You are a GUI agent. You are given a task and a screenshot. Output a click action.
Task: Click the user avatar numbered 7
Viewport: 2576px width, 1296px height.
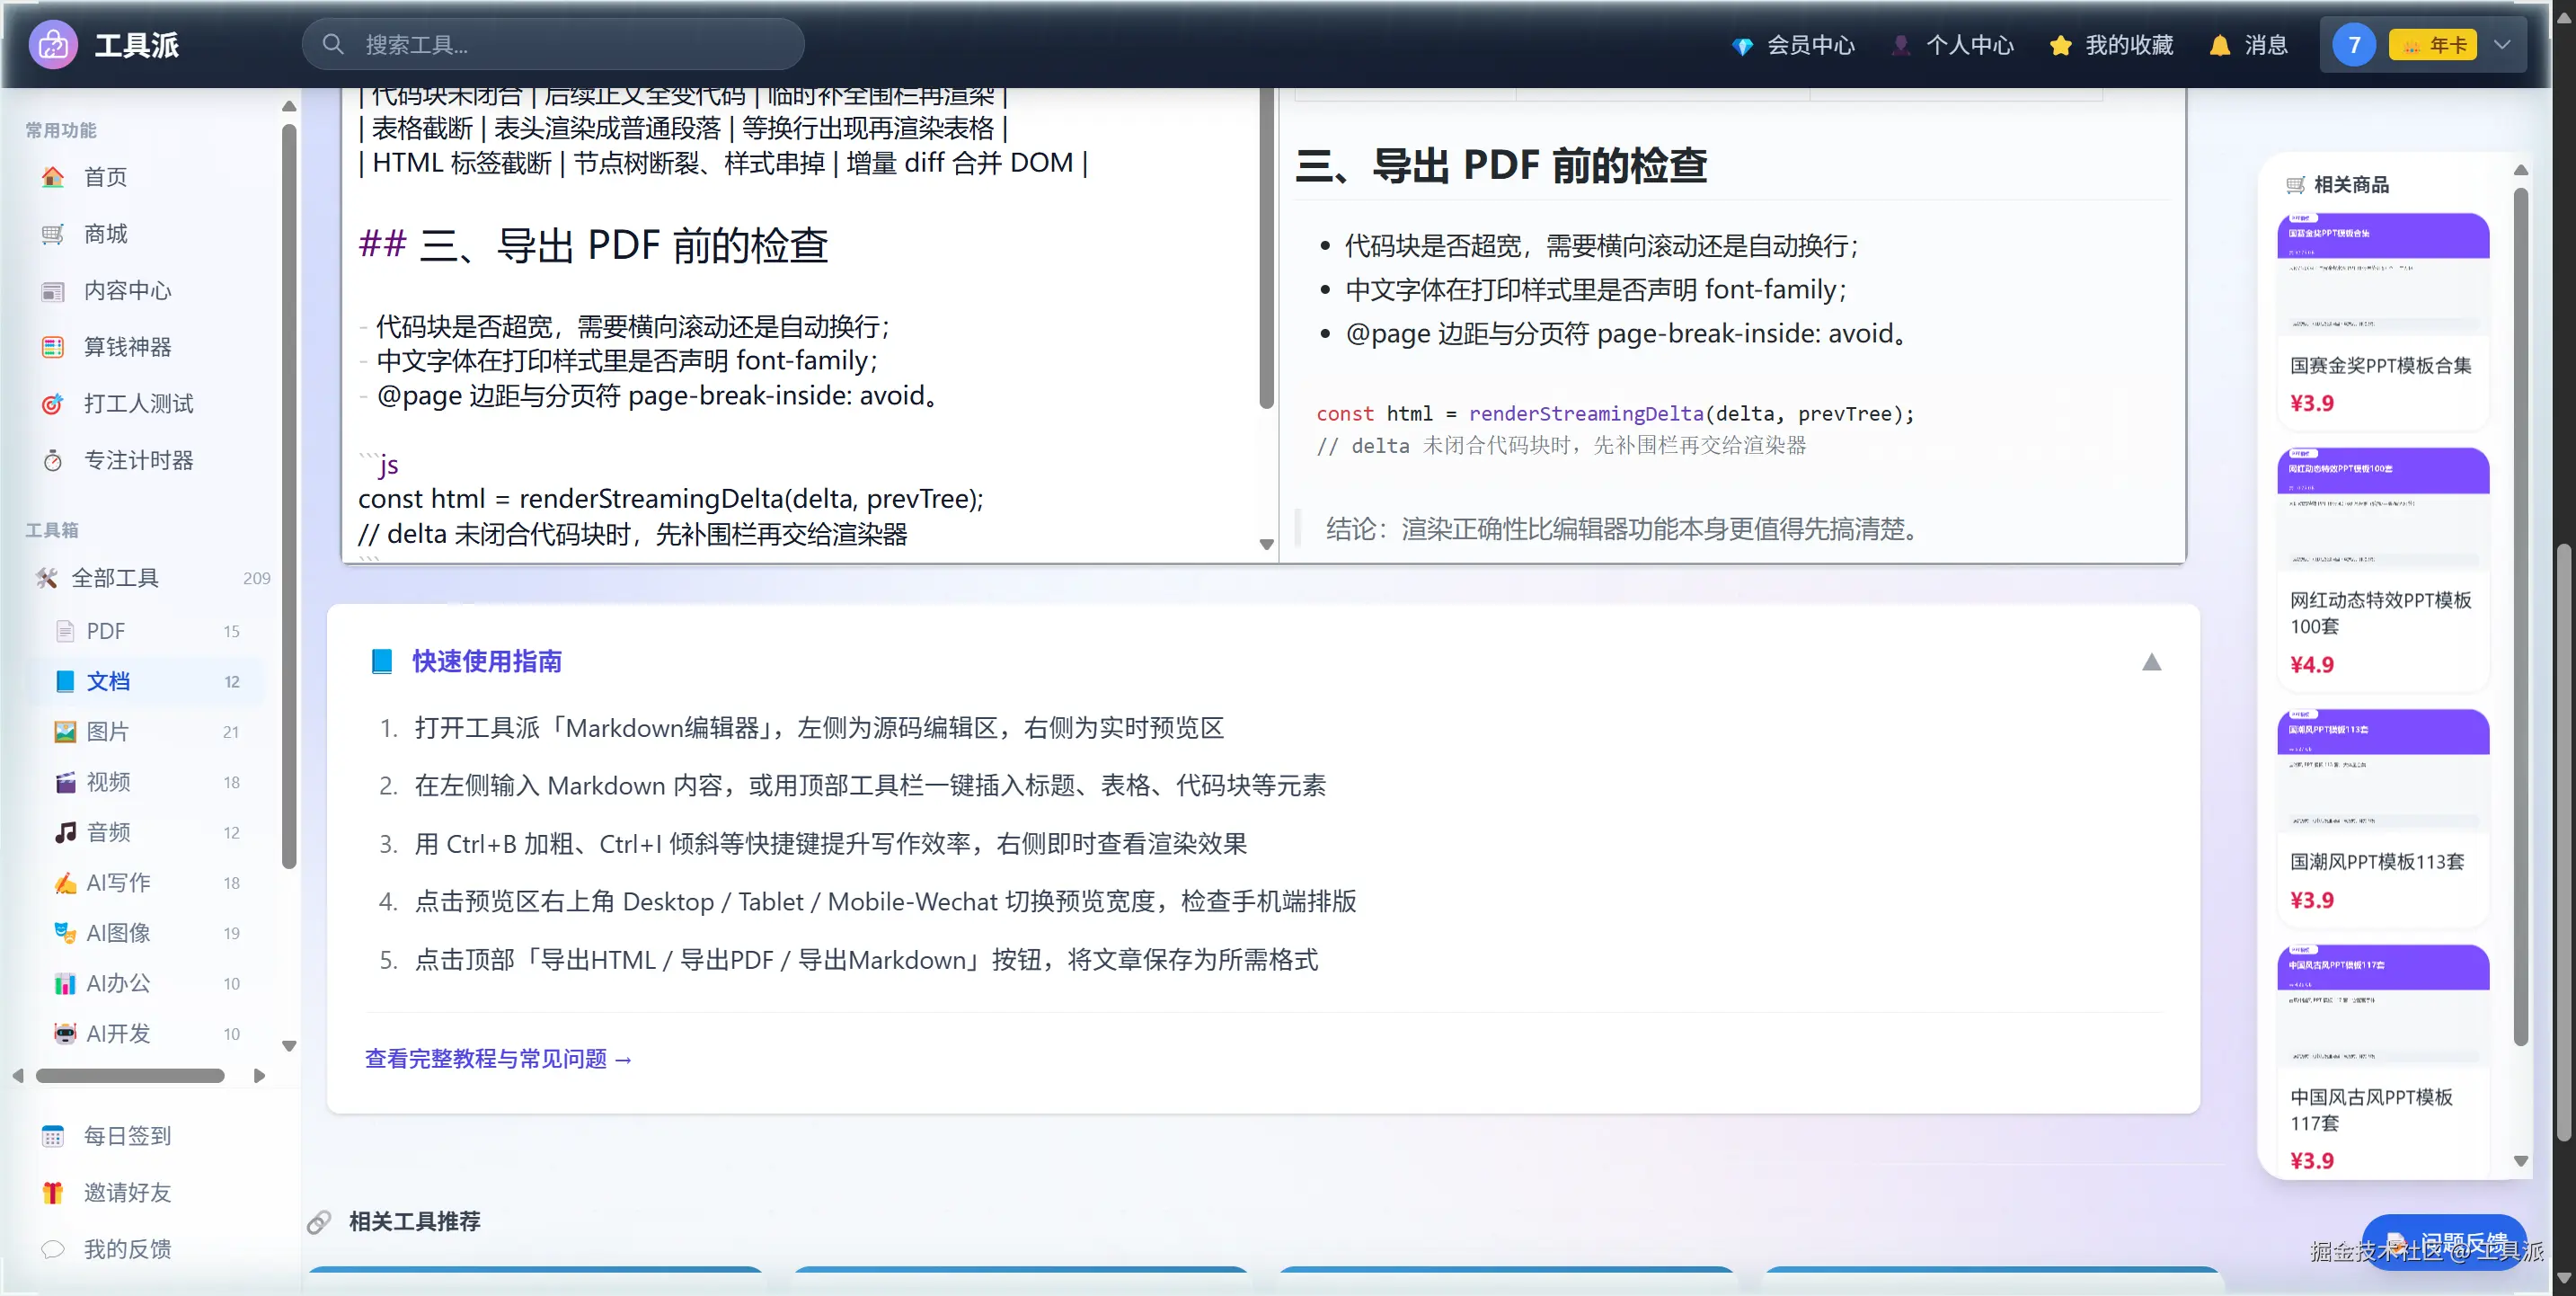(2354, 45)
